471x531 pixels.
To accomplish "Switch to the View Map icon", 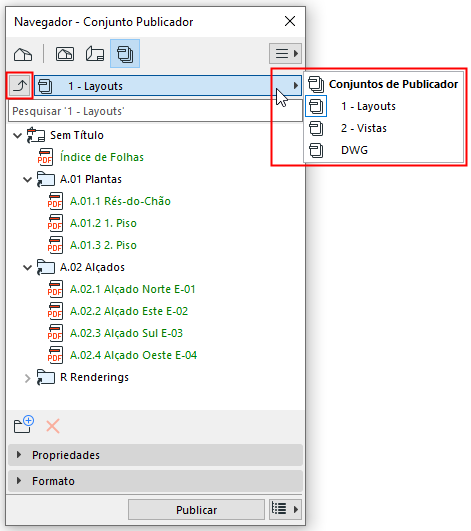I will [x=65, y=54].
